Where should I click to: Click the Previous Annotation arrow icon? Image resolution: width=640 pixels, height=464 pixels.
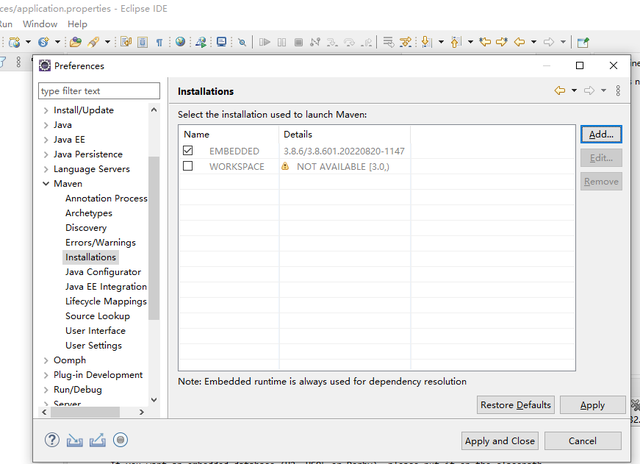pos(456,42)
